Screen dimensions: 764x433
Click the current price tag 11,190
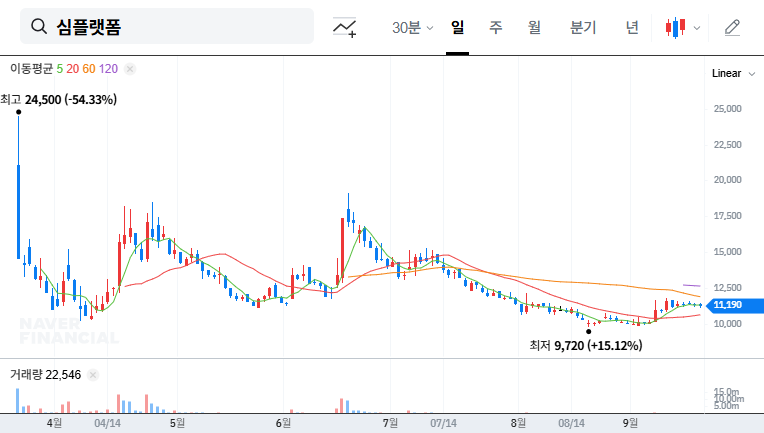coord(736,305)
